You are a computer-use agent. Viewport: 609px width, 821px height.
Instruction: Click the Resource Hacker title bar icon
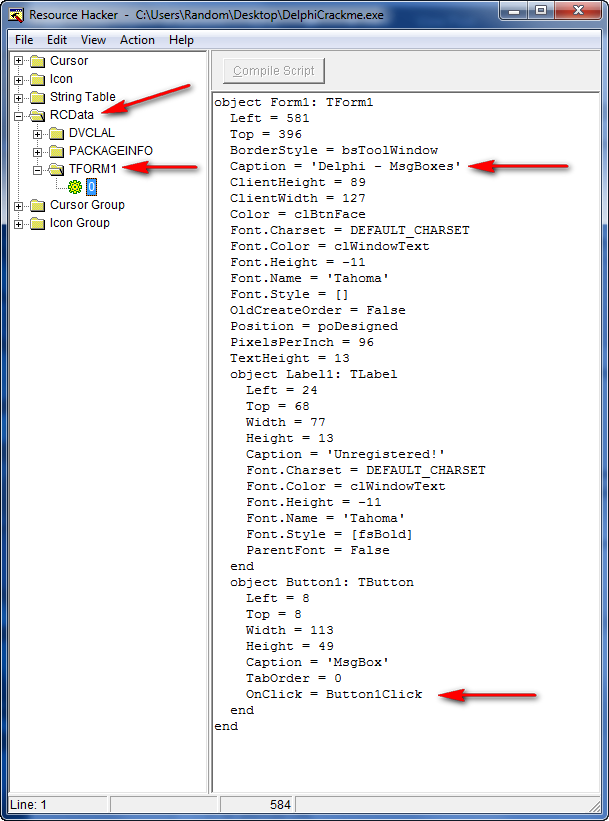tap(17, 15)
